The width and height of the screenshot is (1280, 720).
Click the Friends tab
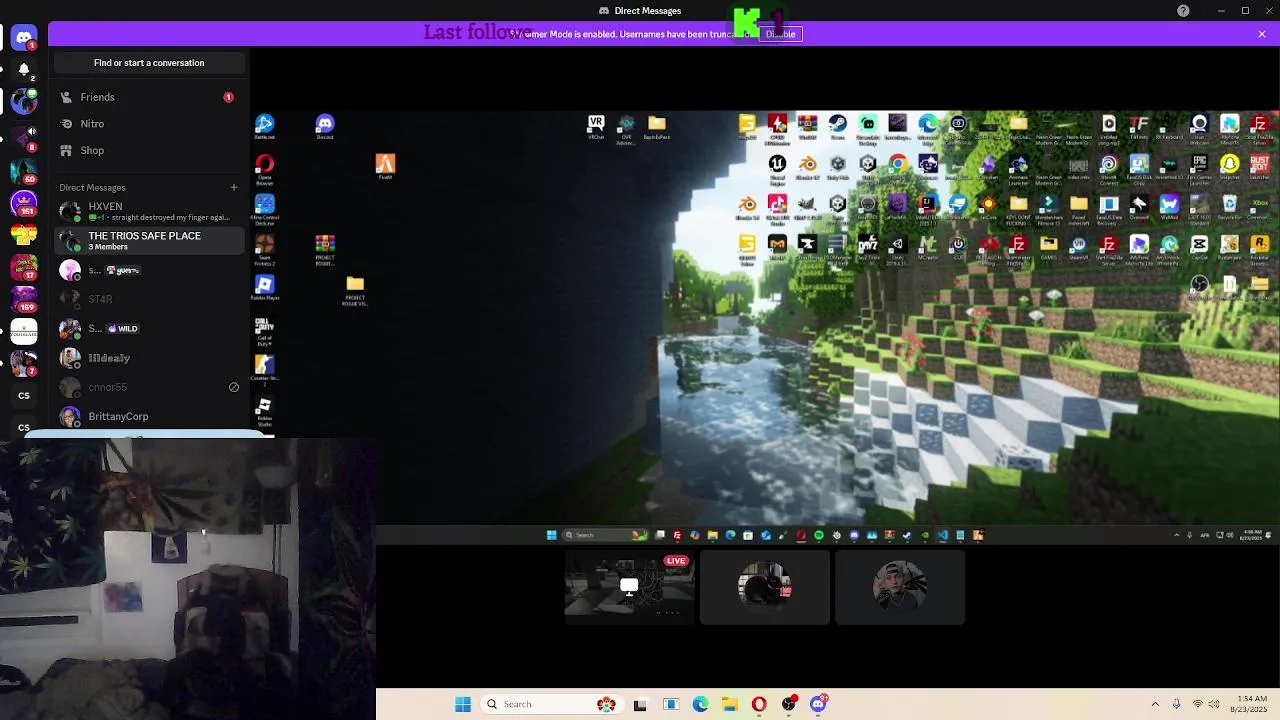[149, 97]
